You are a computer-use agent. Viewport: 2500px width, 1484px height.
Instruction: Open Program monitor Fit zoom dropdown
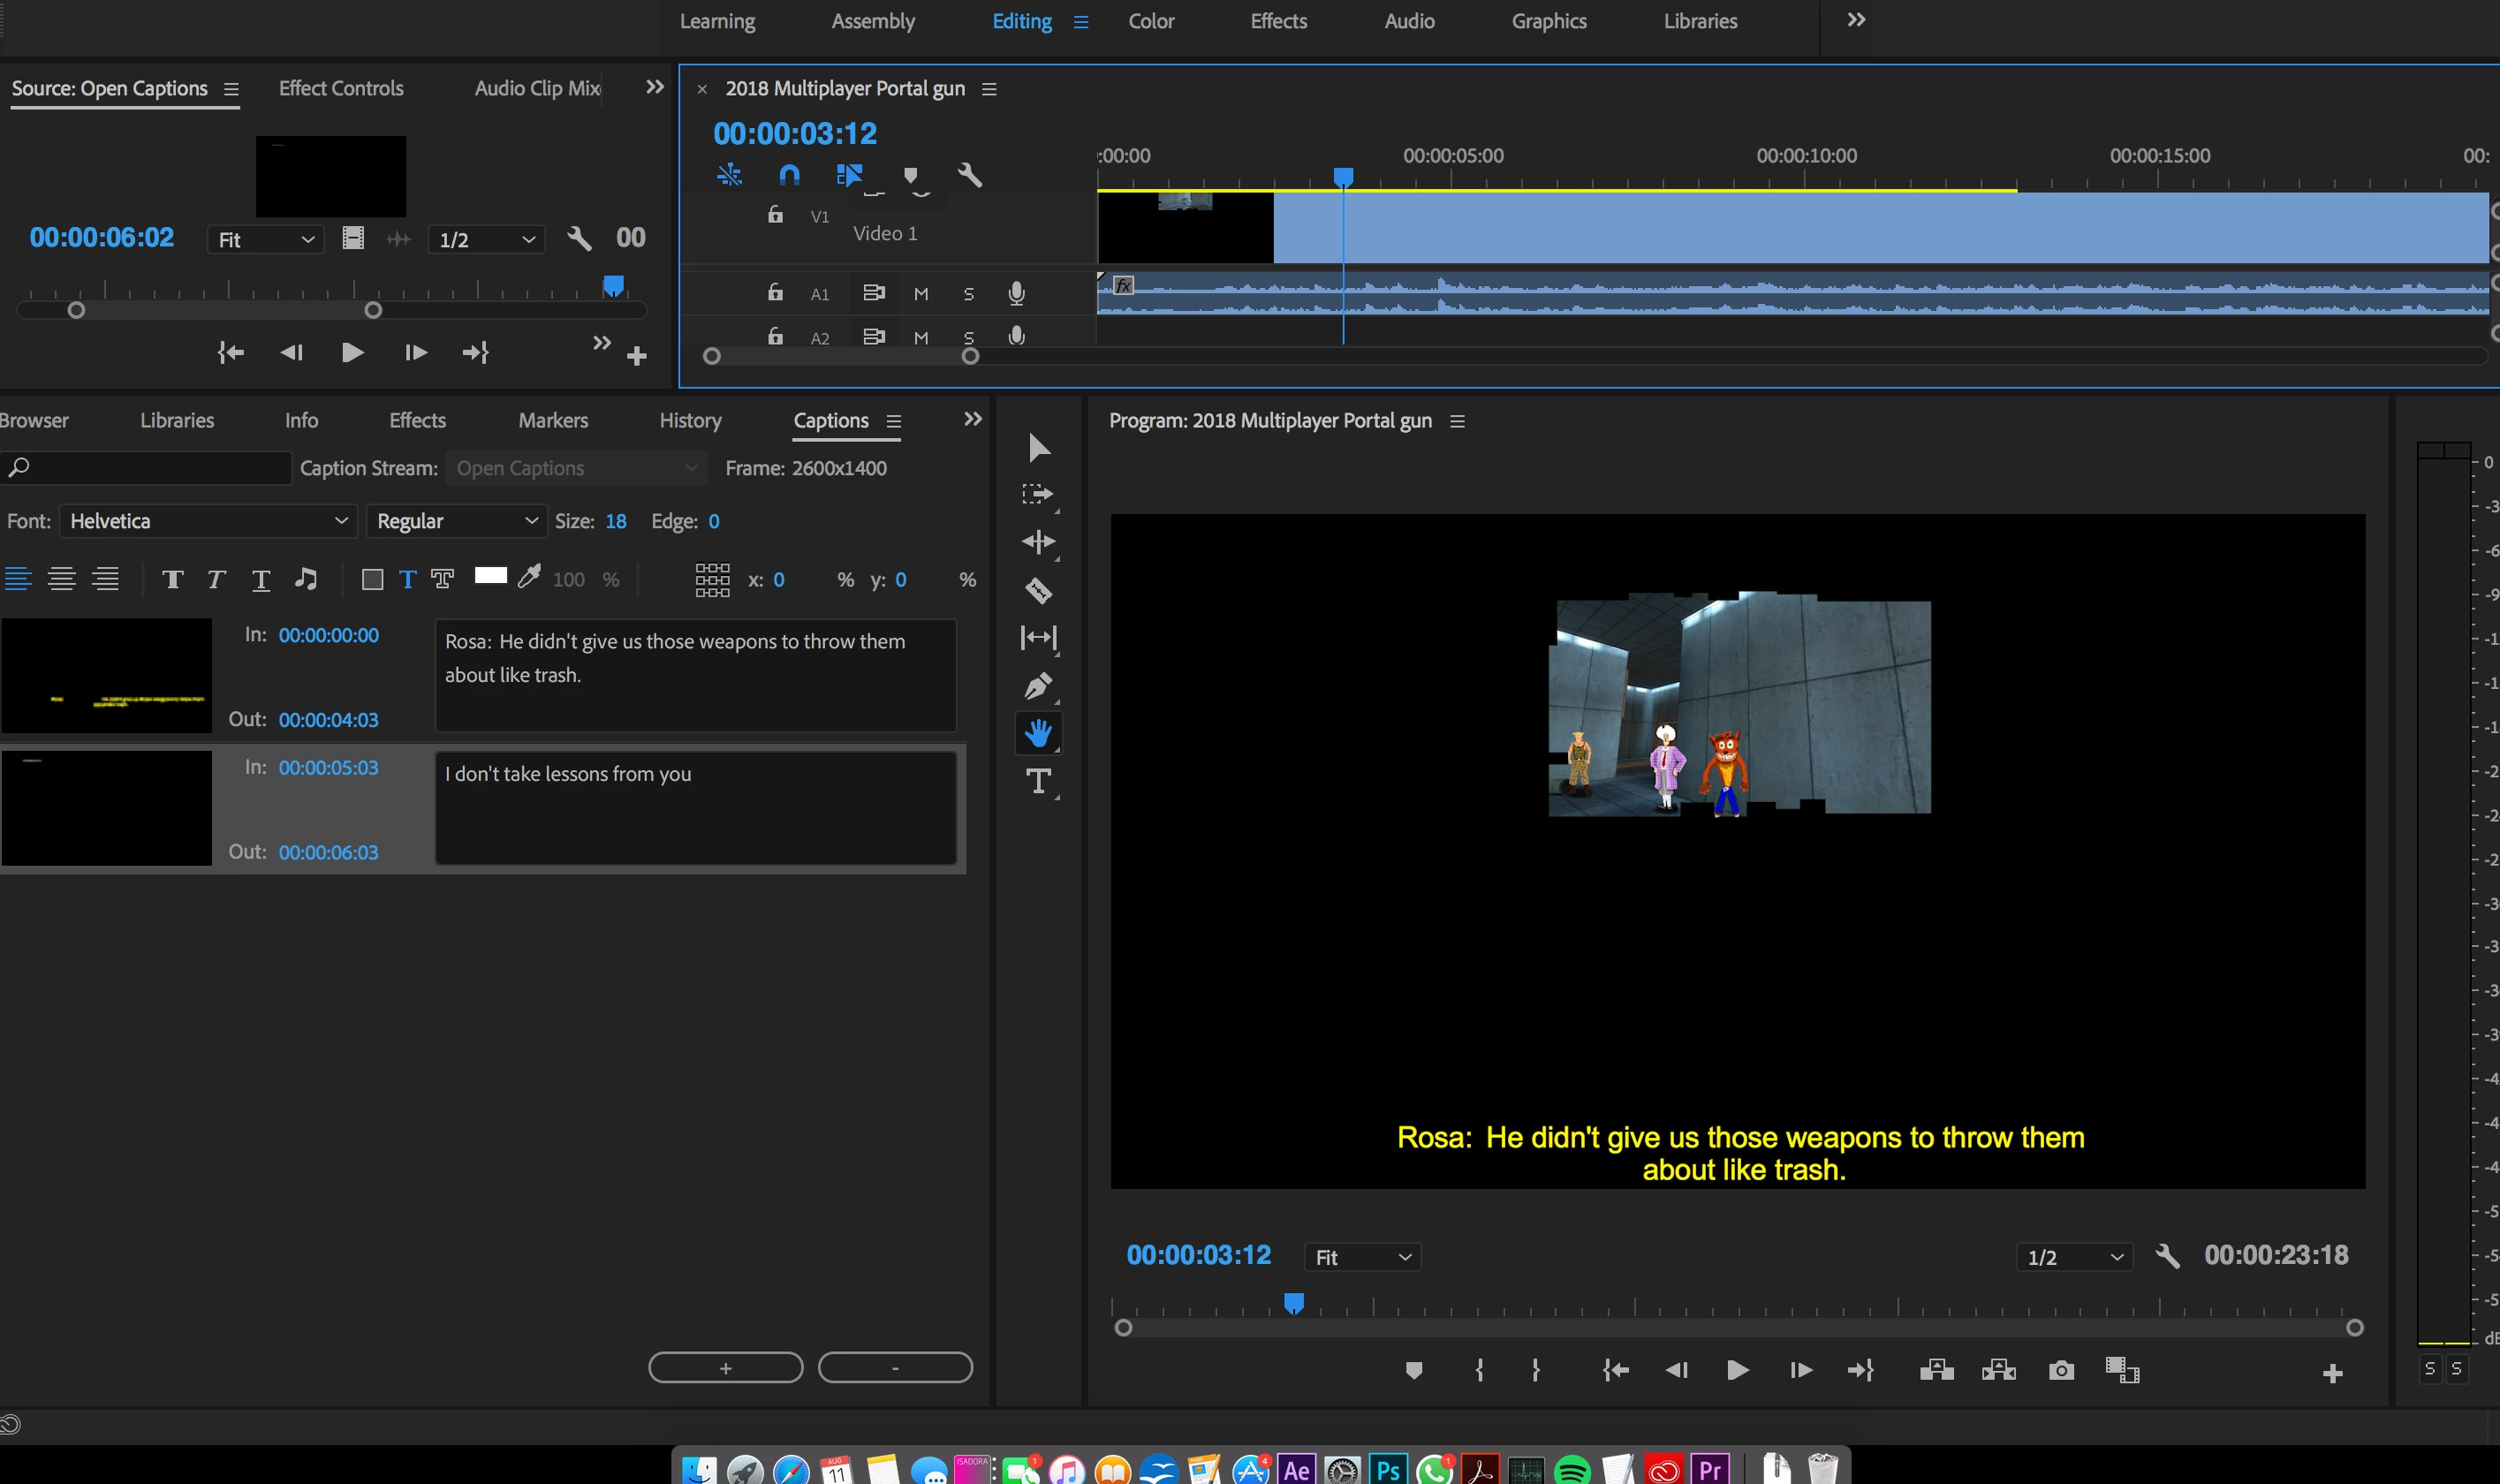[x=1362, y=1257]
